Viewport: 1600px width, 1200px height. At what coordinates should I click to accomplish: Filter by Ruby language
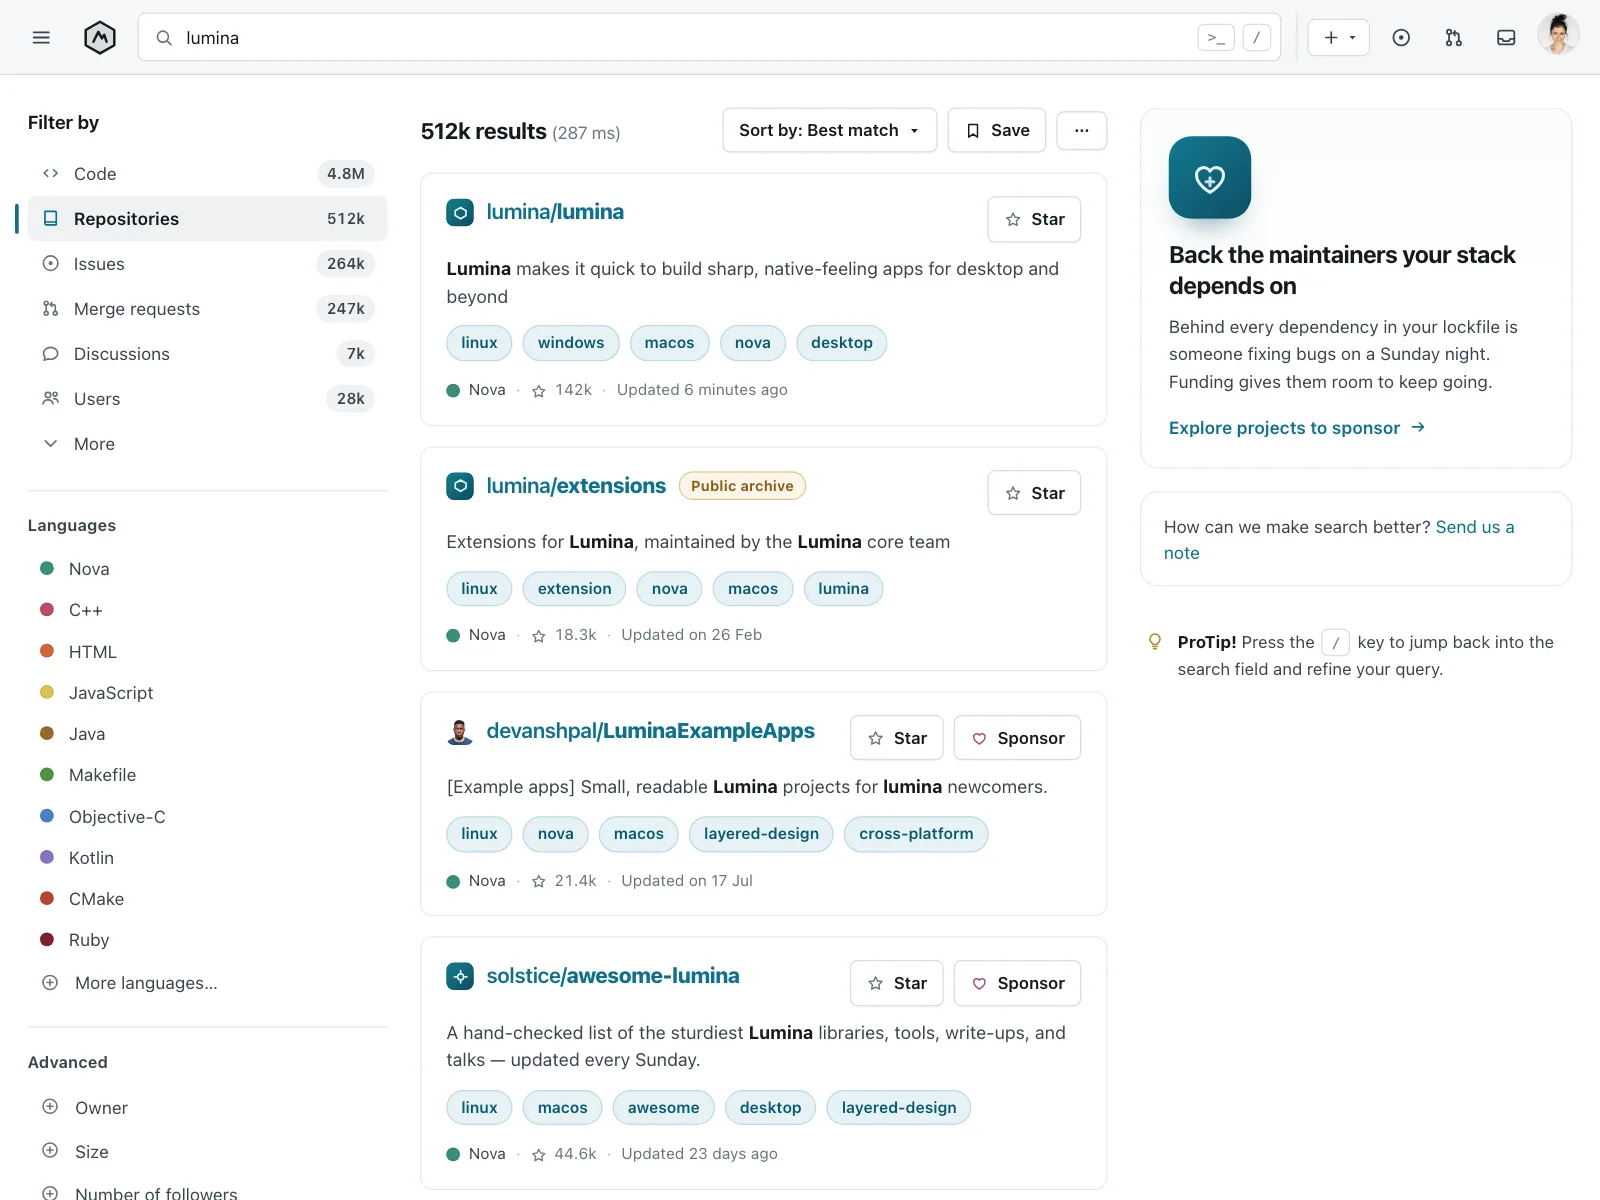coord(74,940)
